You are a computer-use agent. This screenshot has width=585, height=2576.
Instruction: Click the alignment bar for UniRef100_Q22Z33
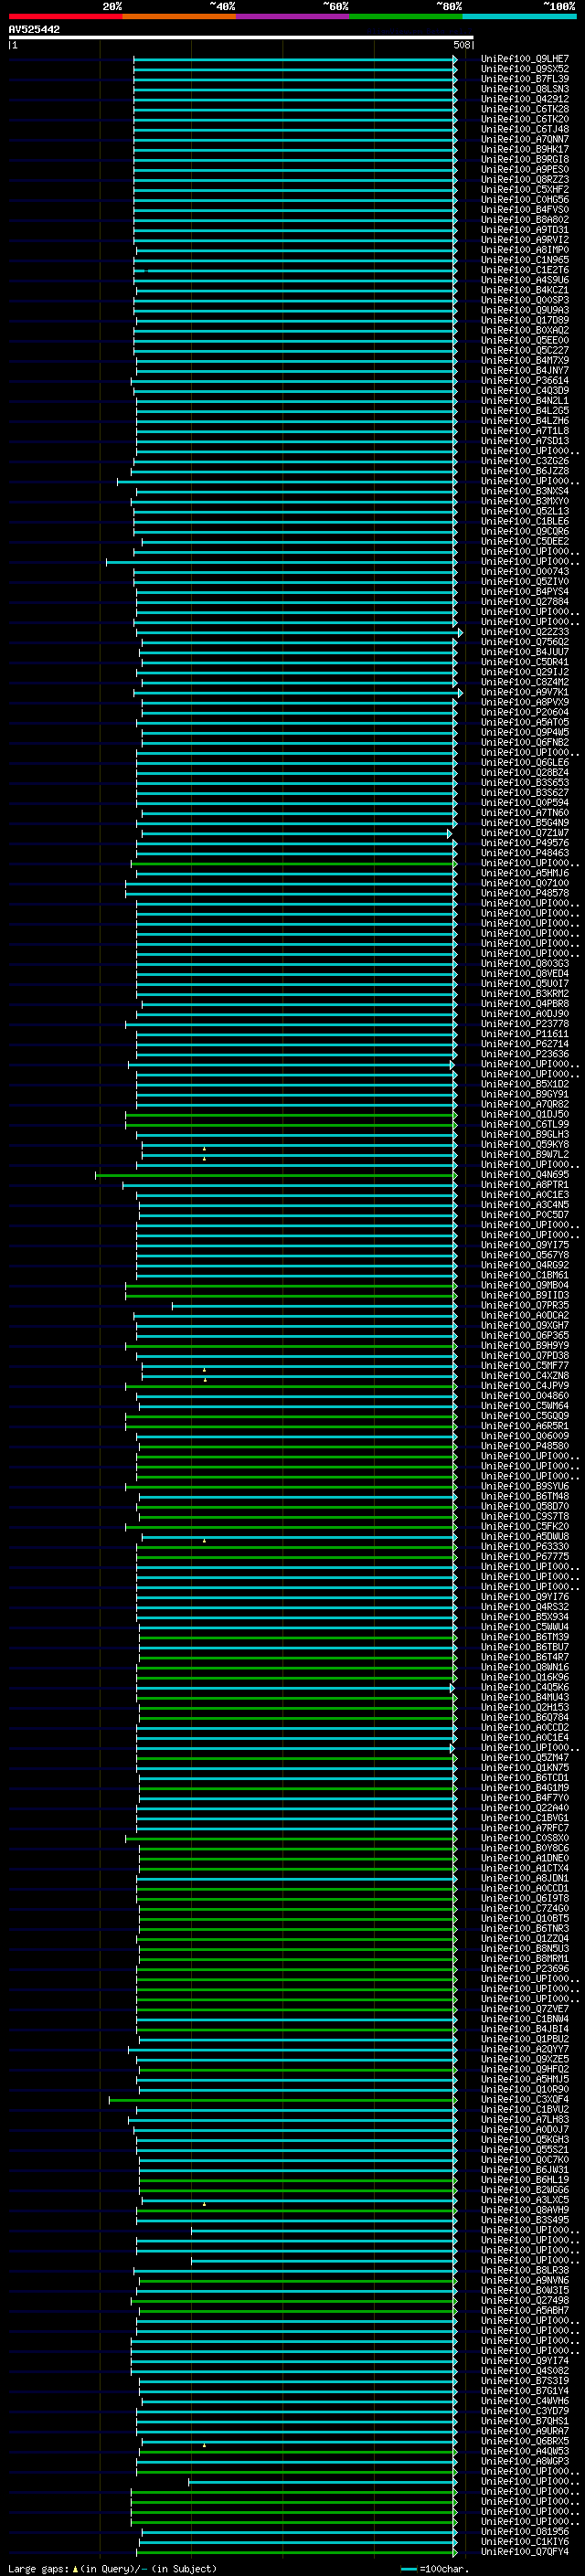298,632
